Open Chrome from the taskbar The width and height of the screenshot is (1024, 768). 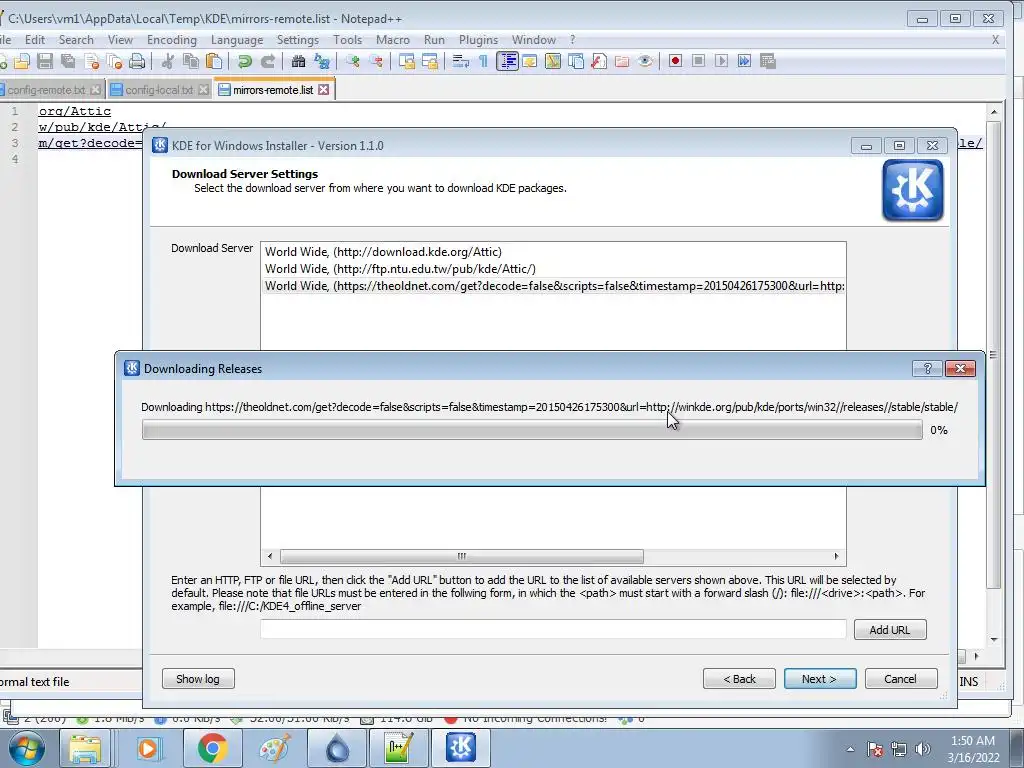(212, 748)
